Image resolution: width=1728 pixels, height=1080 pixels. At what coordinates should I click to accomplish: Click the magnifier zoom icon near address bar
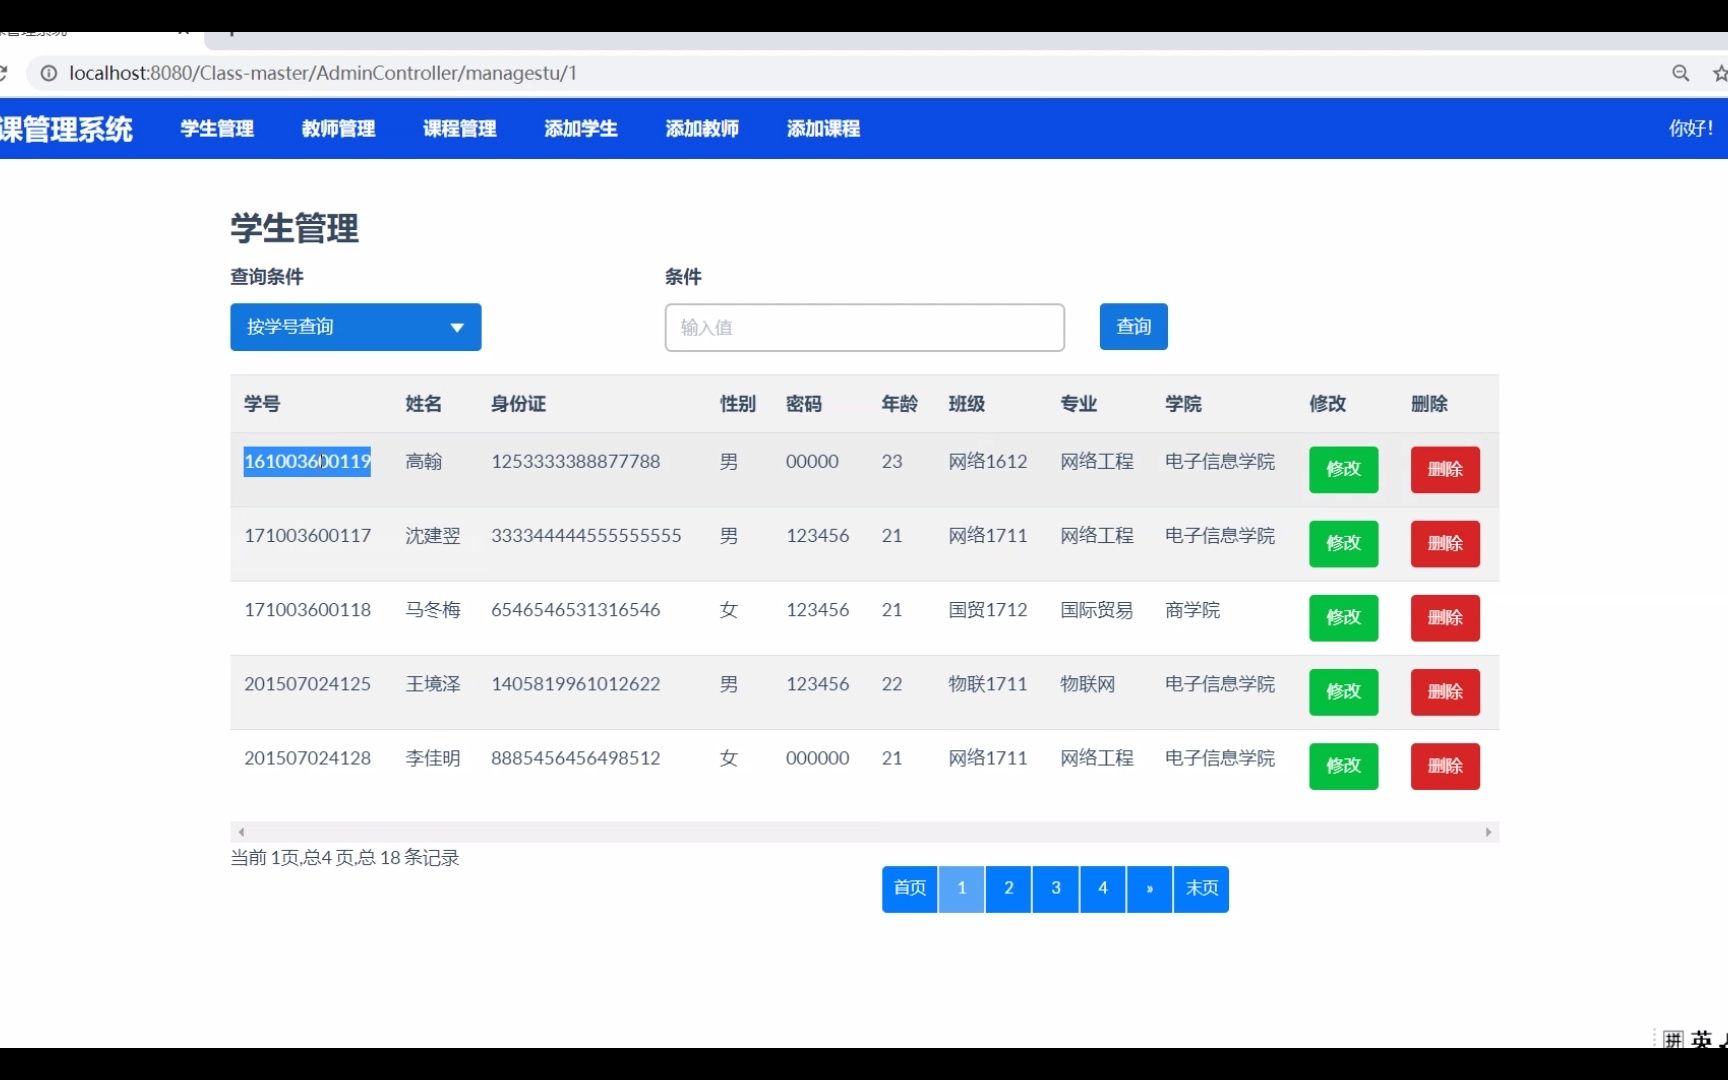1682,73
